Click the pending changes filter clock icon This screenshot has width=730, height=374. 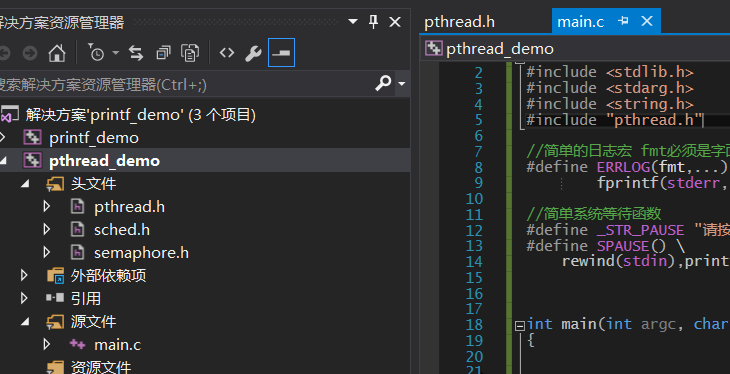pyautogui.click(x=96, y=53)
